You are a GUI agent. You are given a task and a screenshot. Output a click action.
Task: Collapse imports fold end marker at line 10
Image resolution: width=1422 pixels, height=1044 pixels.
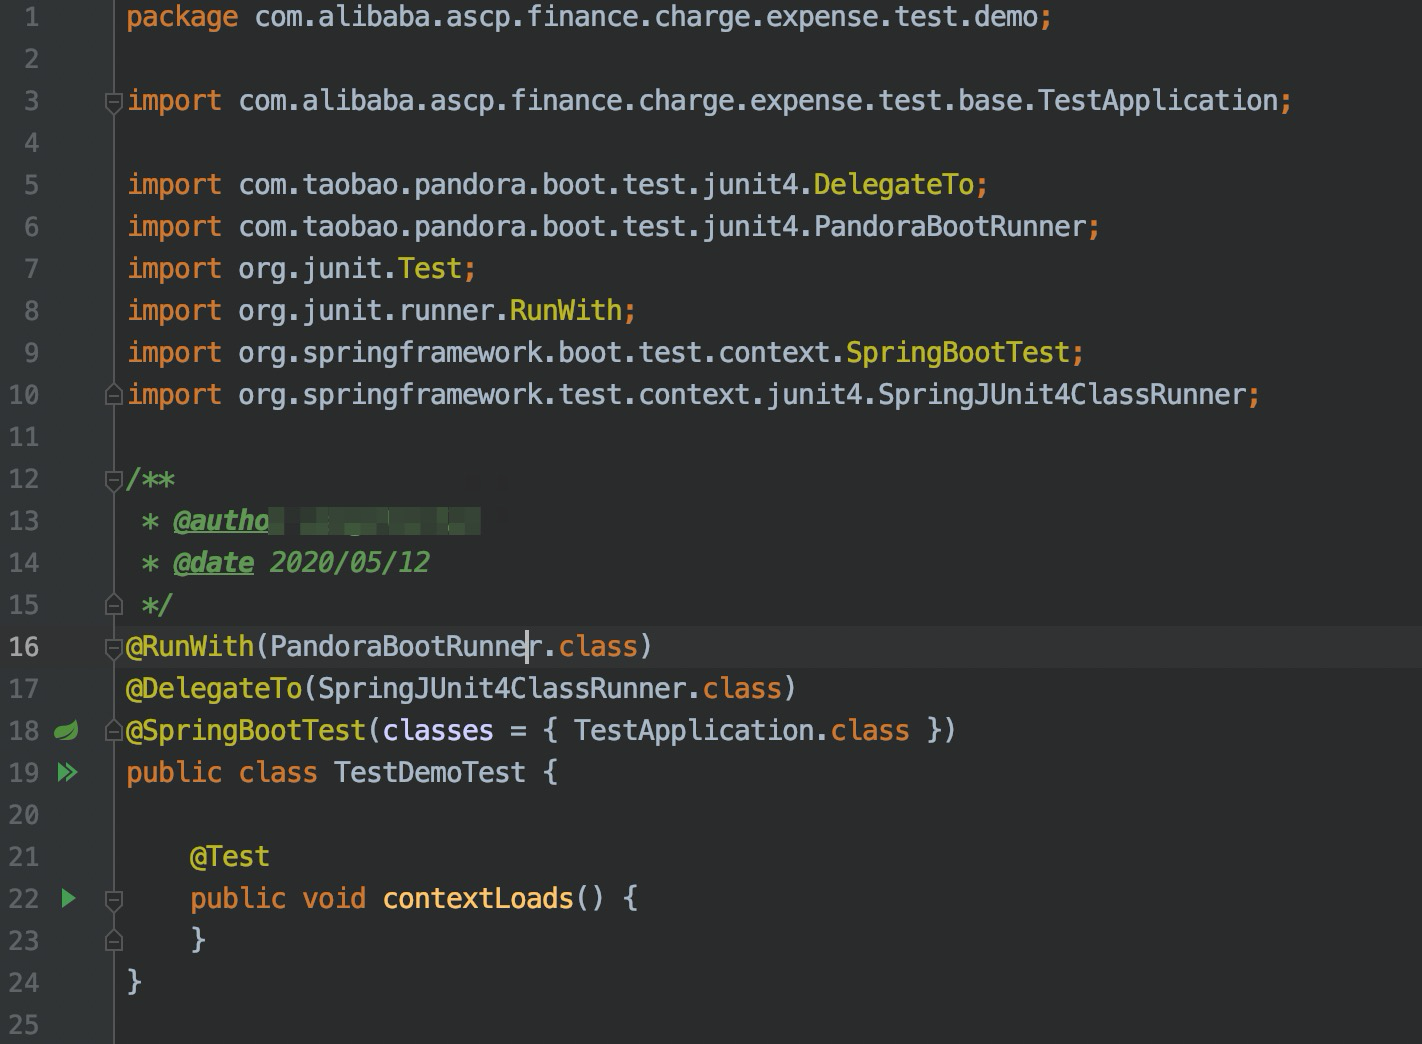pyautogui.click(x=114, y=395)
